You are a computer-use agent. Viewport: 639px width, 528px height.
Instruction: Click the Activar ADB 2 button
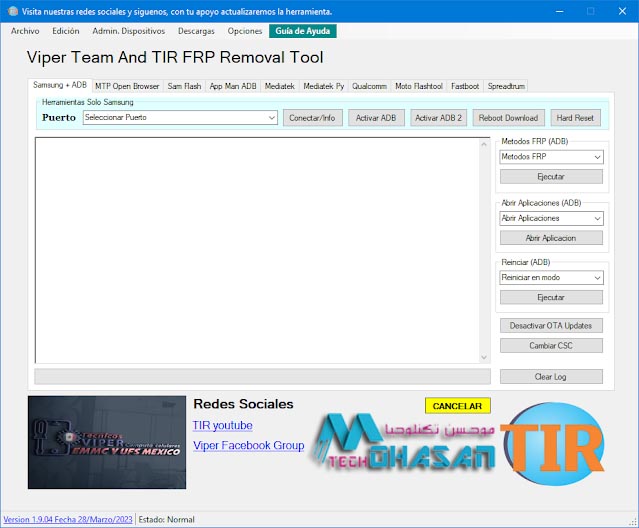[438, 118]
